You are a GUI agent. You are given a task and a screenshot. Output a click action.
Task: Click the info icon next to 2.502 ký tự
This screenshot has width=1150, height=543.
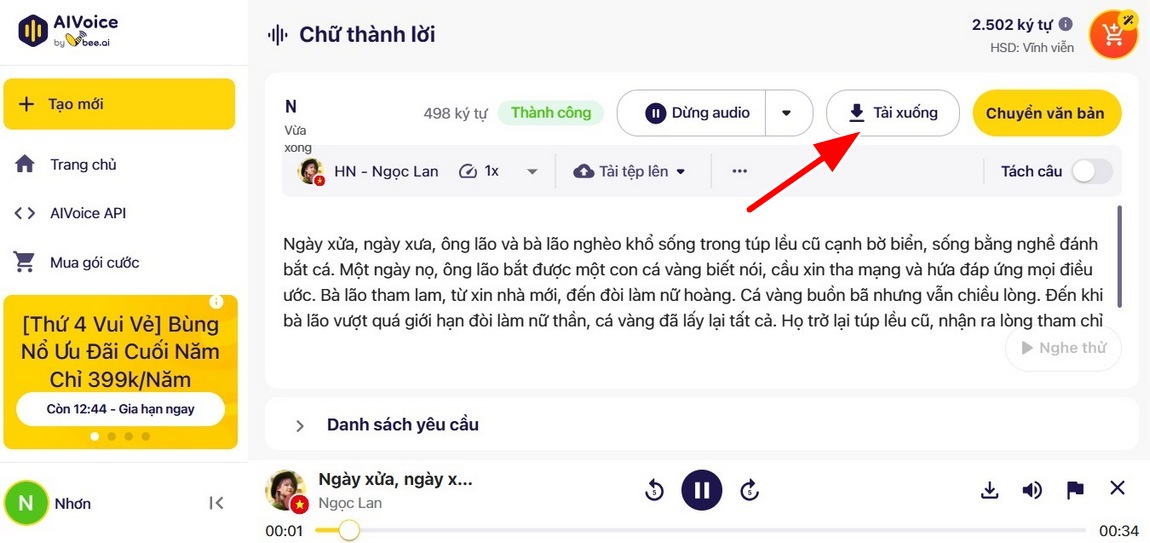1066,24
